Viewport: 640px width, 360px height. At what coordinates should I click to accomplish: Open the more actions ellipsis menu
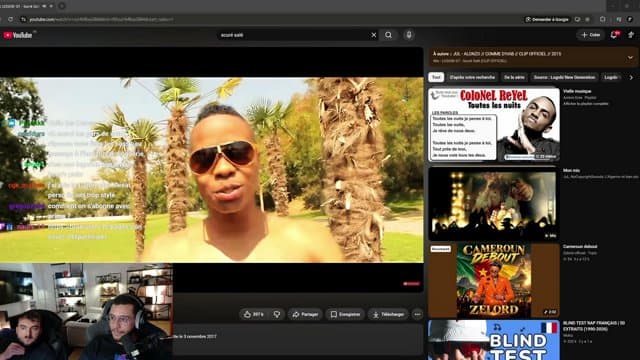[x=417, y=314]
